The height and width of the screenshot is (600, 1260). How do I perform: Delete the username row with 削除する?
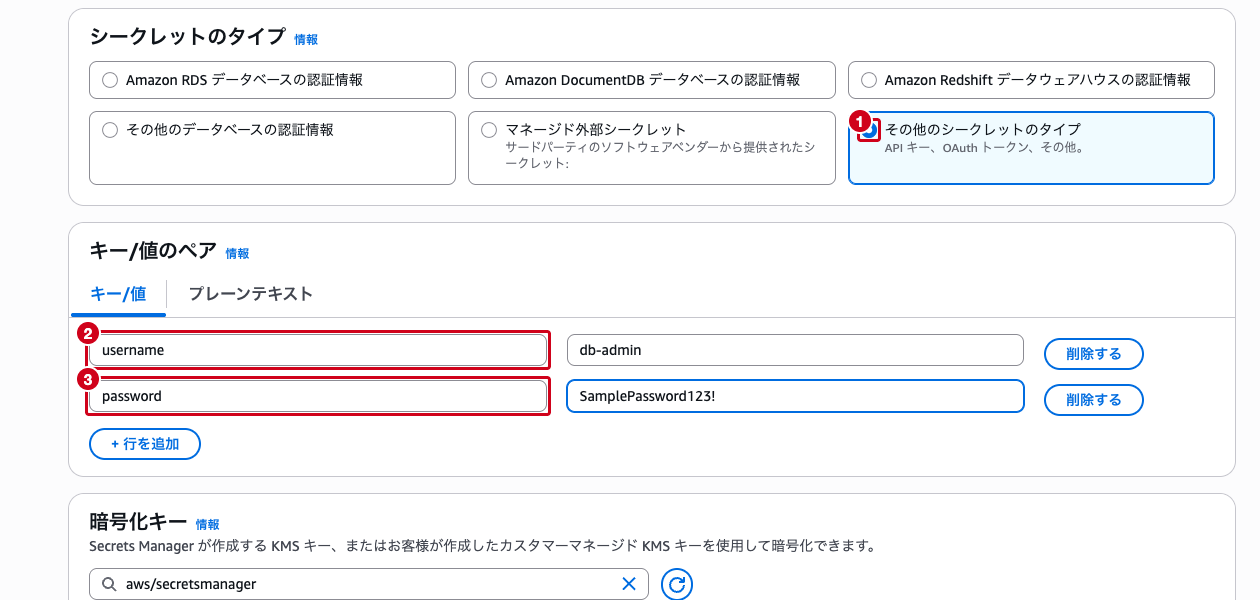pyautogui.click(x=1094, y=354)
